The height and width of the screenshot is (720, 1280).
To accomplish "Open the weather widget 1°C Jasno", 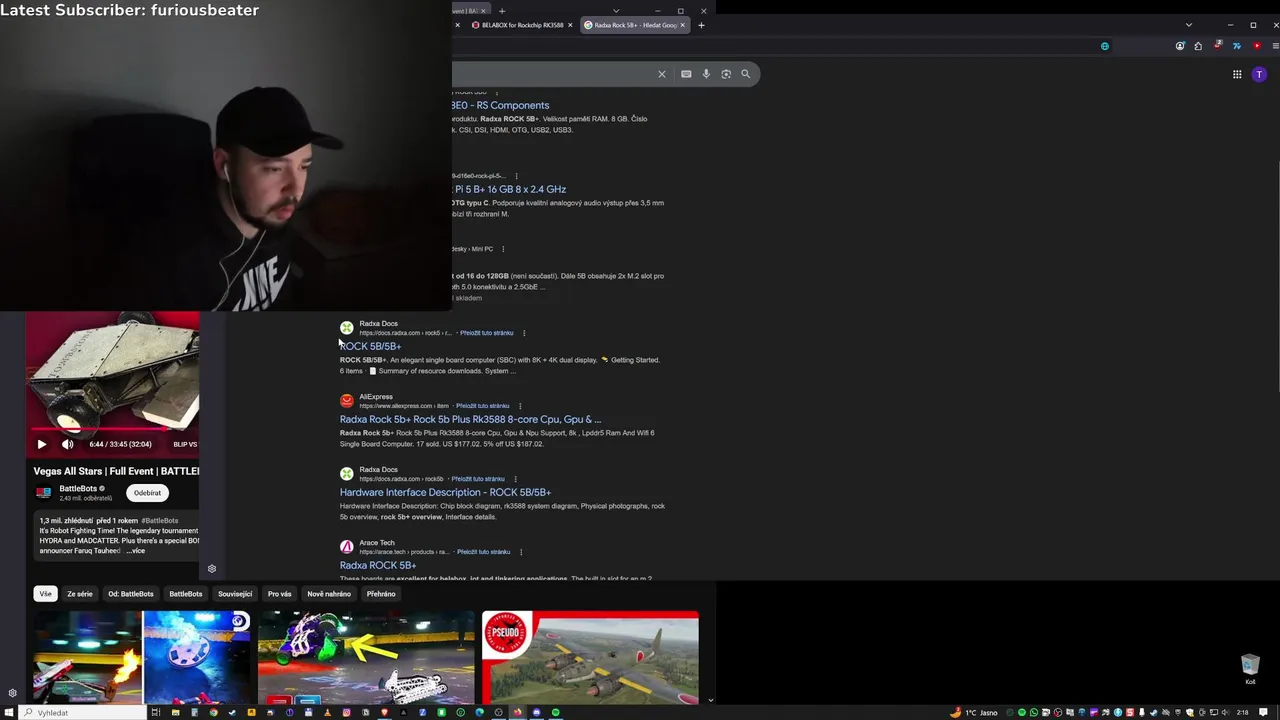I will 974,713.
